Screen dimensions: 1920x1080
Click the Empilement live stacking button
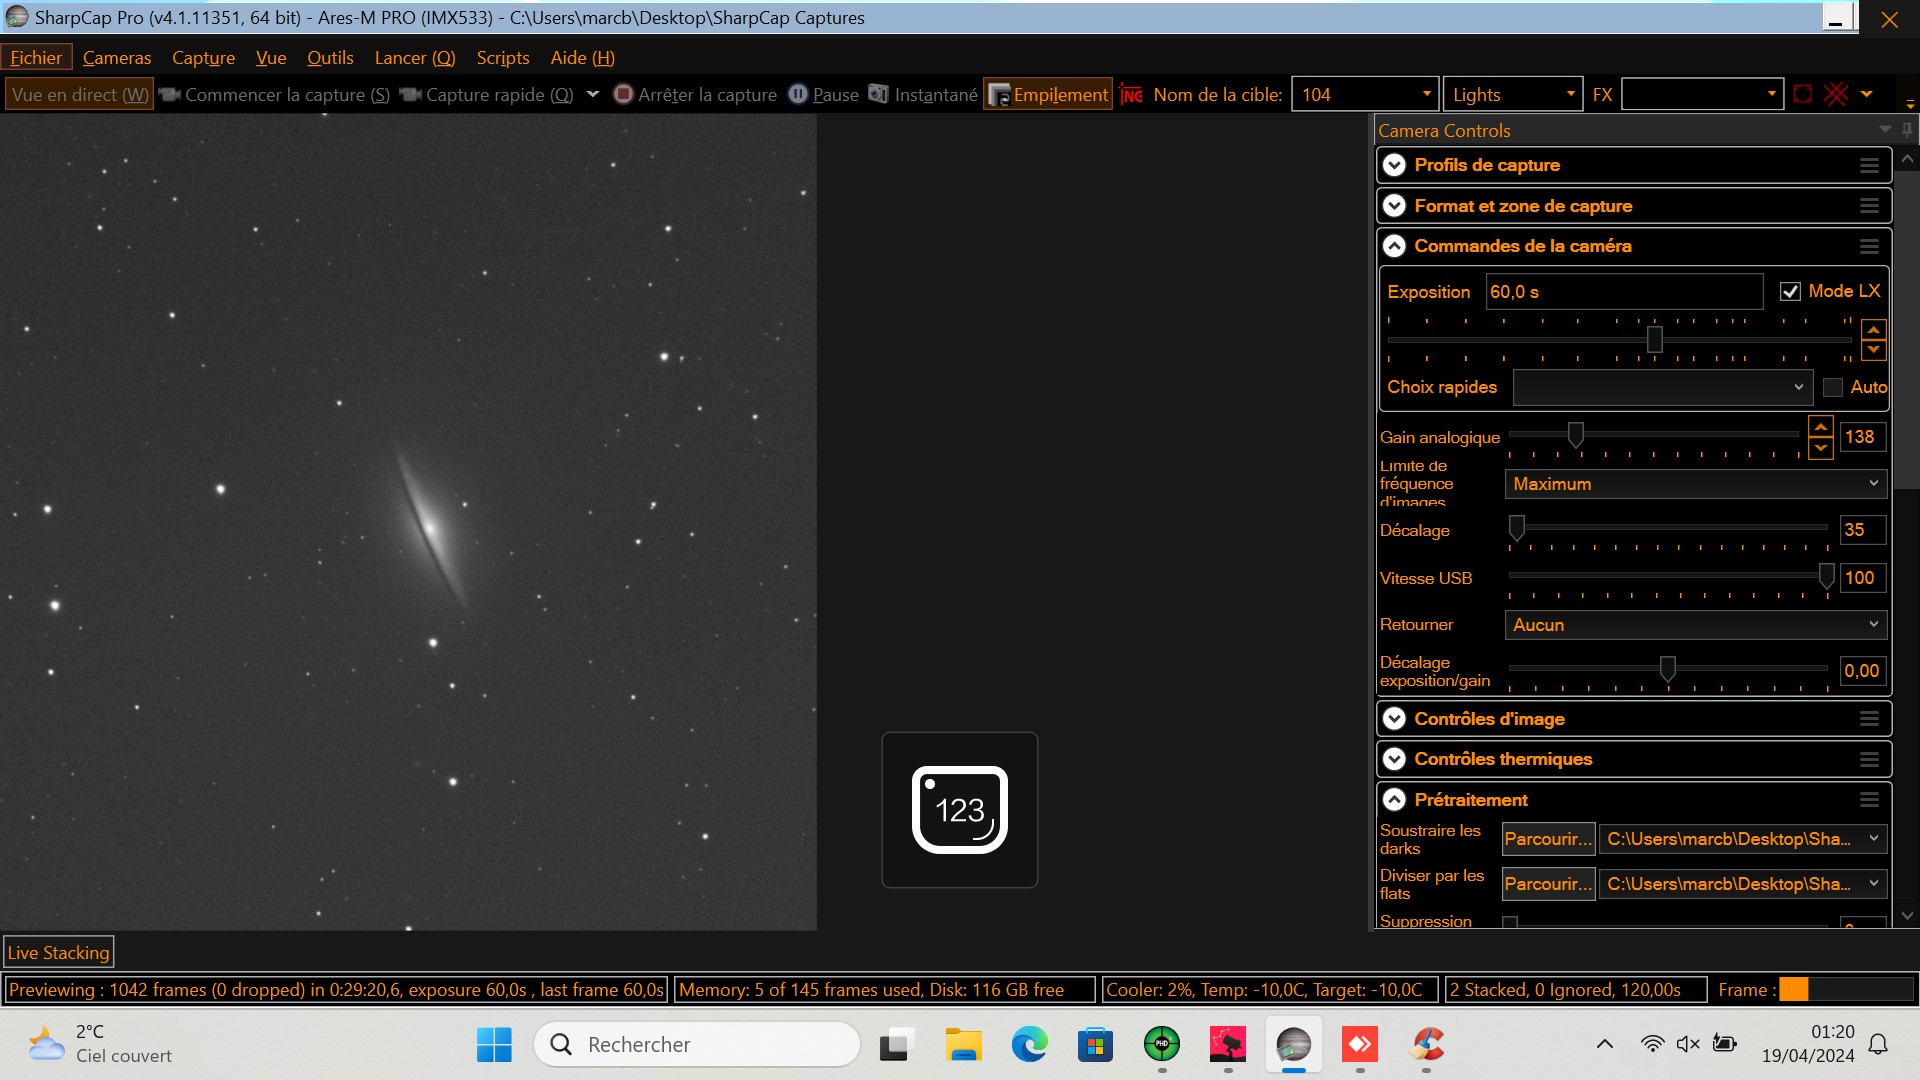coord(1048,94)
